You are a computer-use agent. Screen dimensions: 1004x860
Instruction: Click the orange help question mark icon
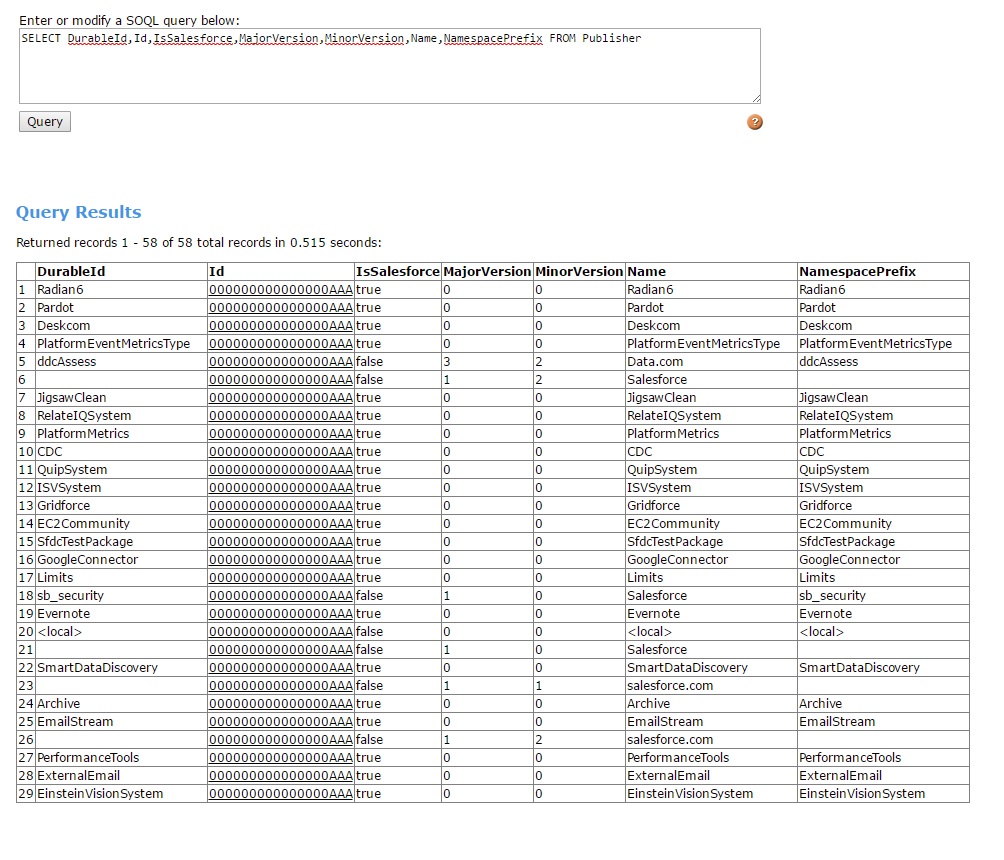[755, 122]
